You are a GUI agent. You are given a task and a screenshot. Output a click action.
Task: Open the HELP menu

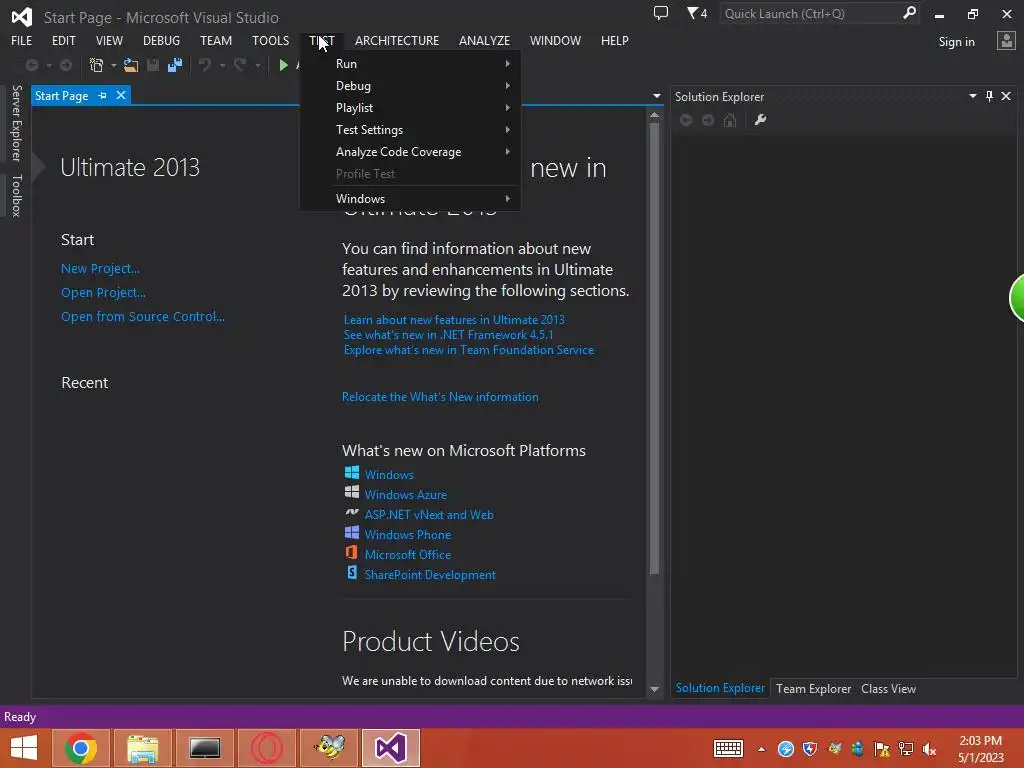[x=615, y=40]
